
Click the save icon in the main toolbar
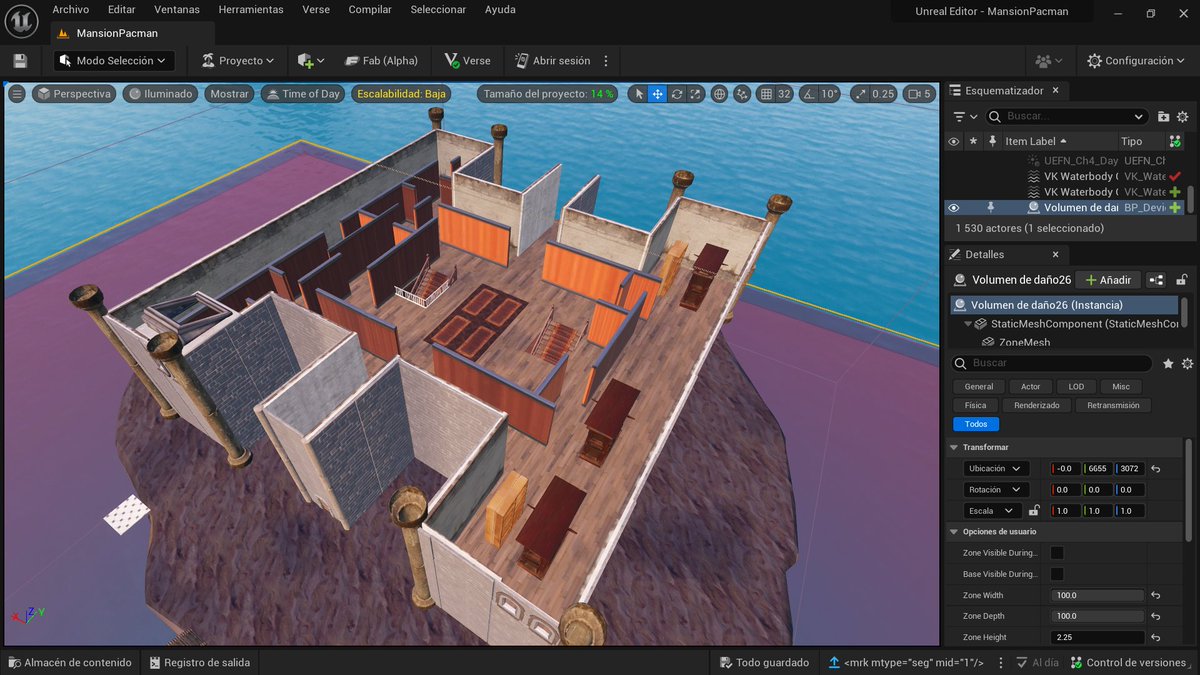pos(20,61)
